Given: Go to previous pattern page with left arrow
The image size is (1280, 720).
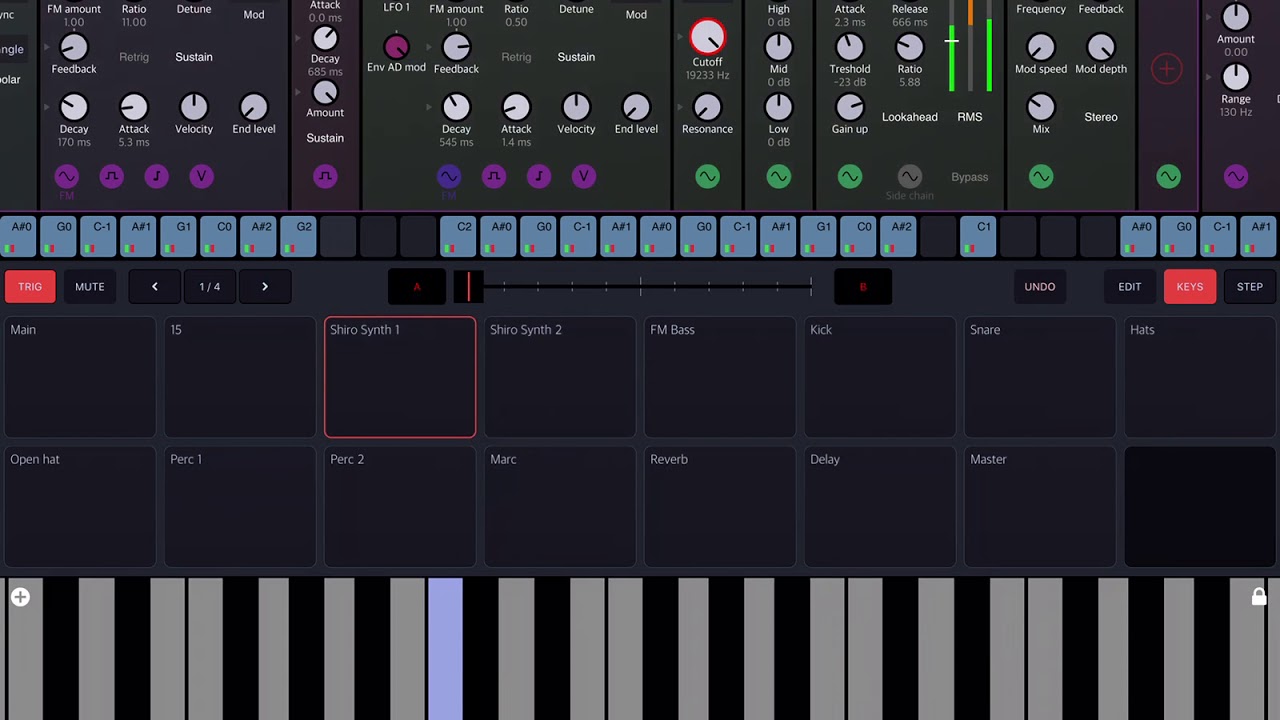Looking at the screenshot, I should point(154,287).
